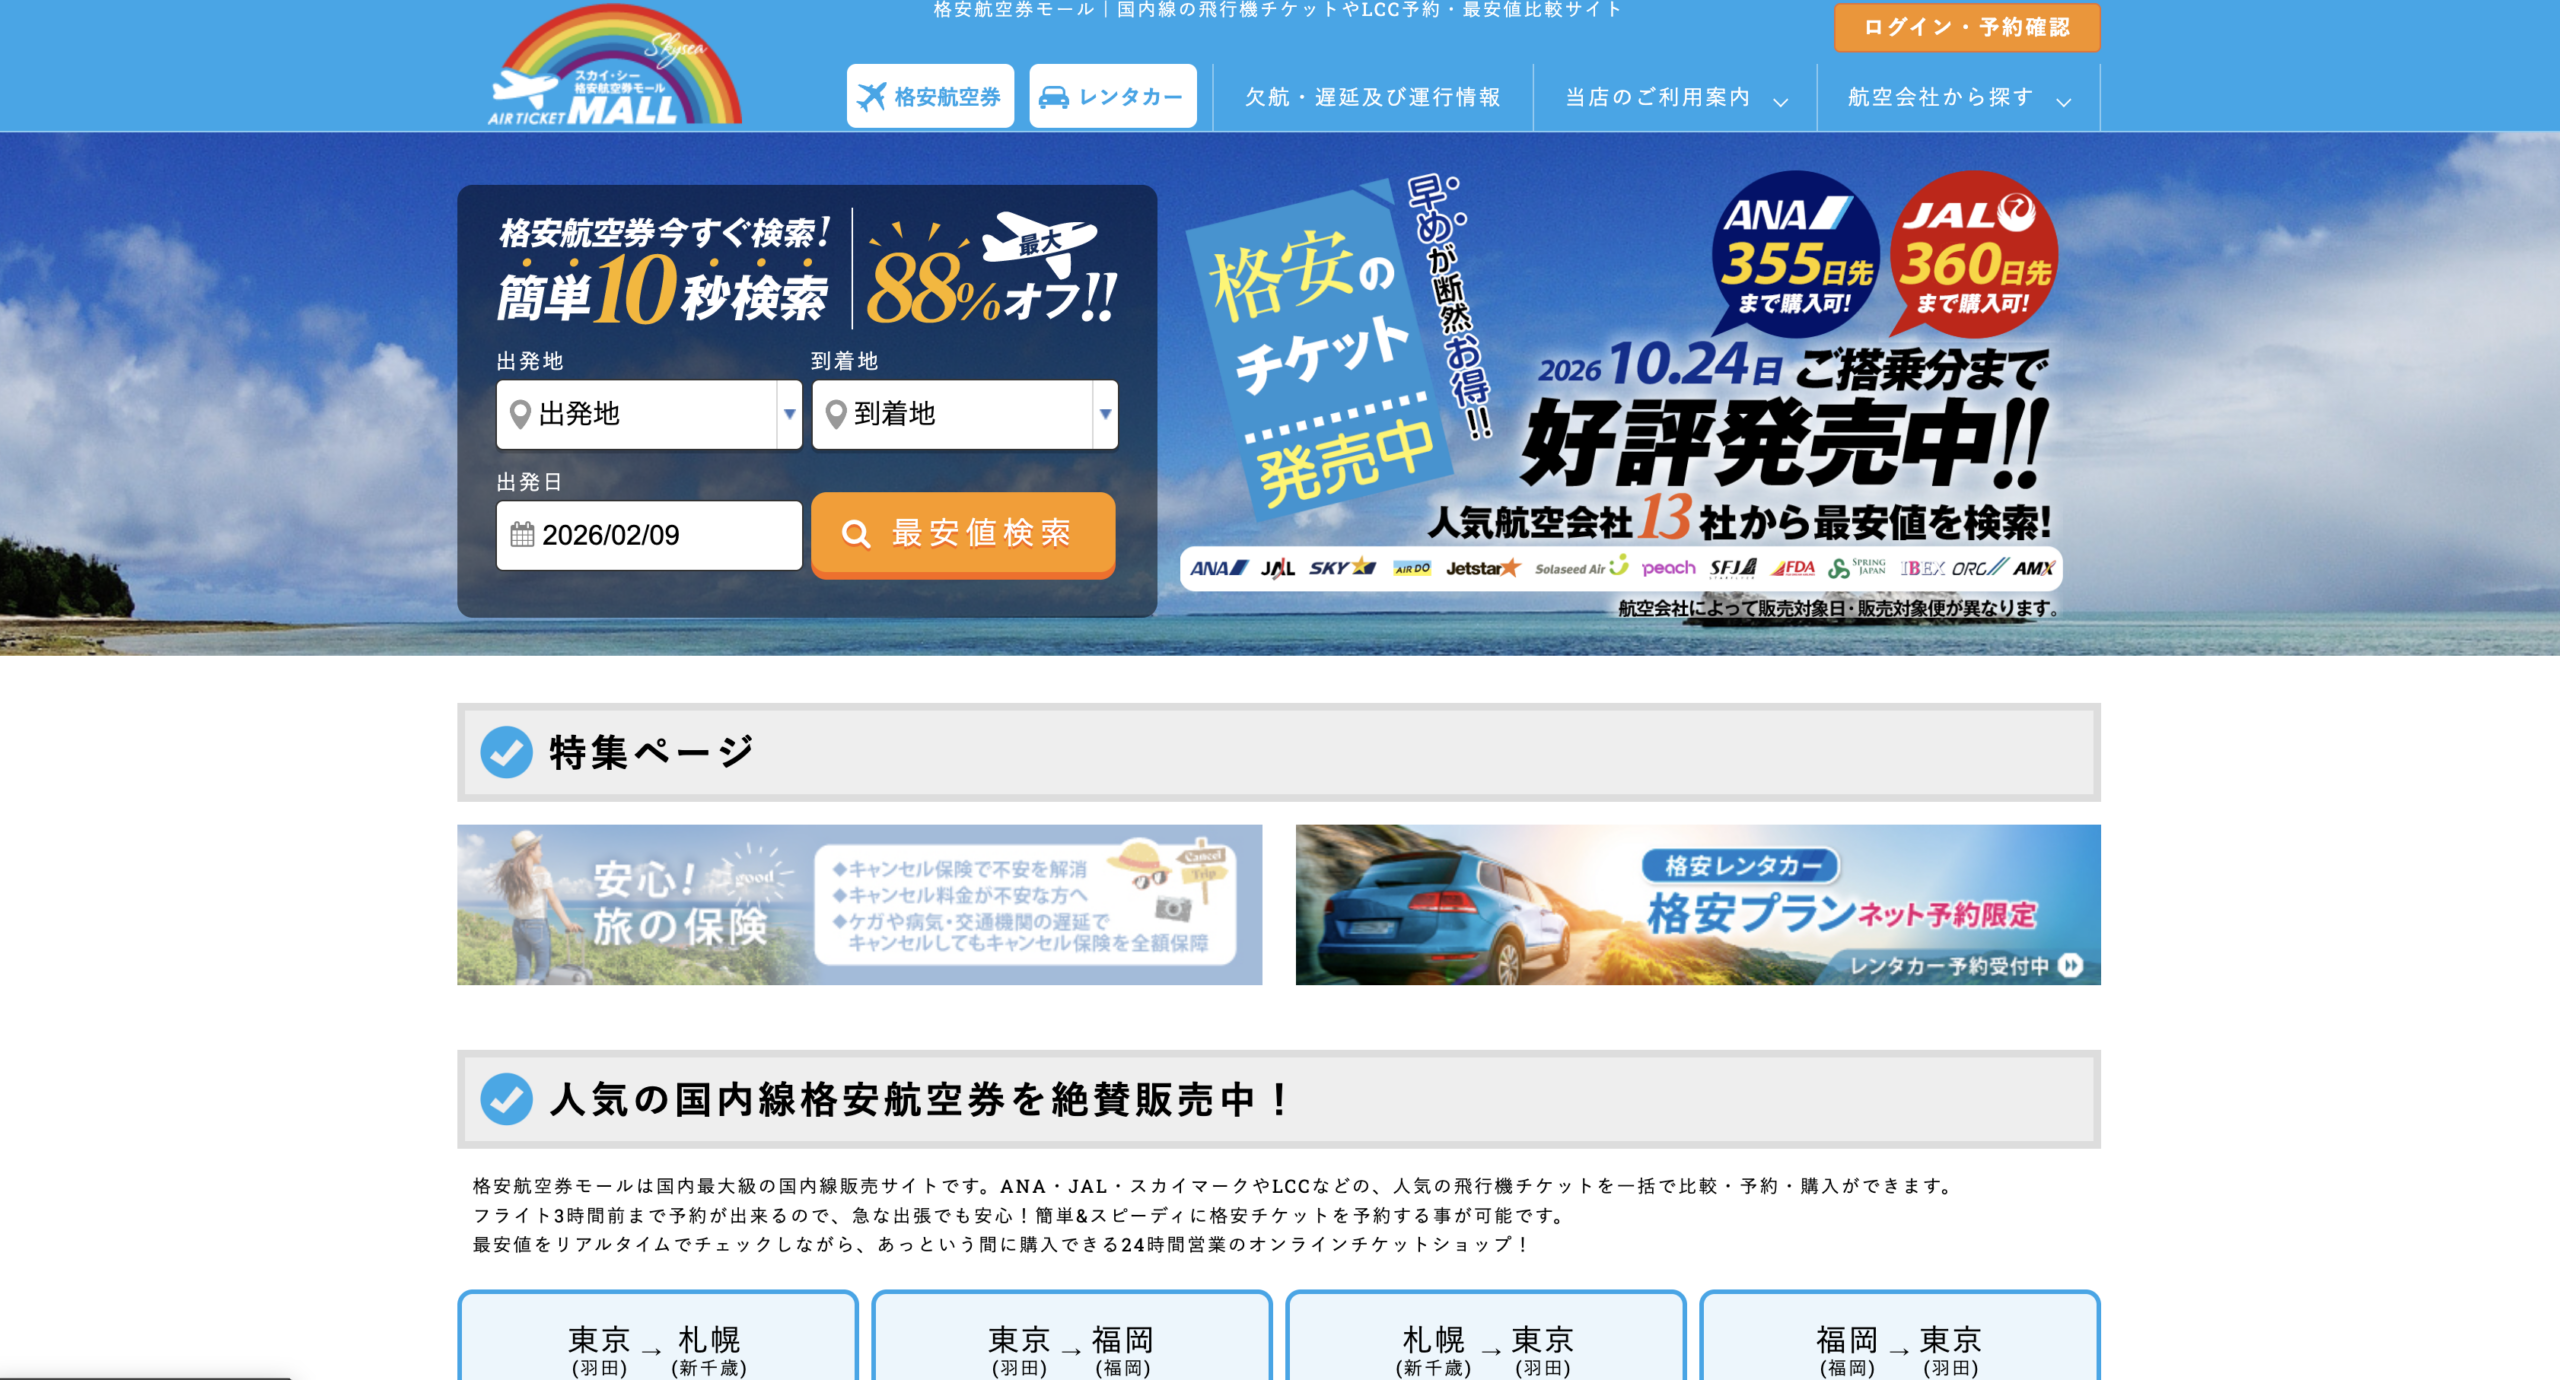Click the magnifier icon on 最安値検索 button
The width and height of the screenshot is (2560, 1380).
pyautogui.click(x=856, y=534)
